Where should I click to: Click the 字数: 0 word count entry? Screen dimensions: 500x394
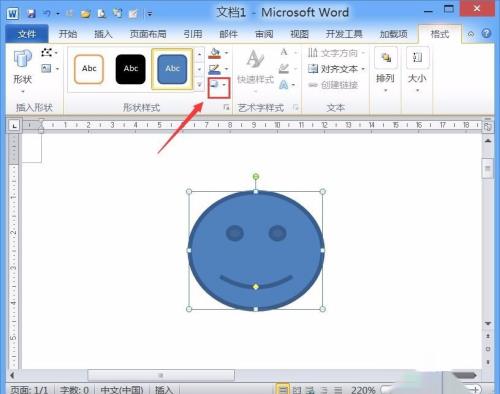74,389
